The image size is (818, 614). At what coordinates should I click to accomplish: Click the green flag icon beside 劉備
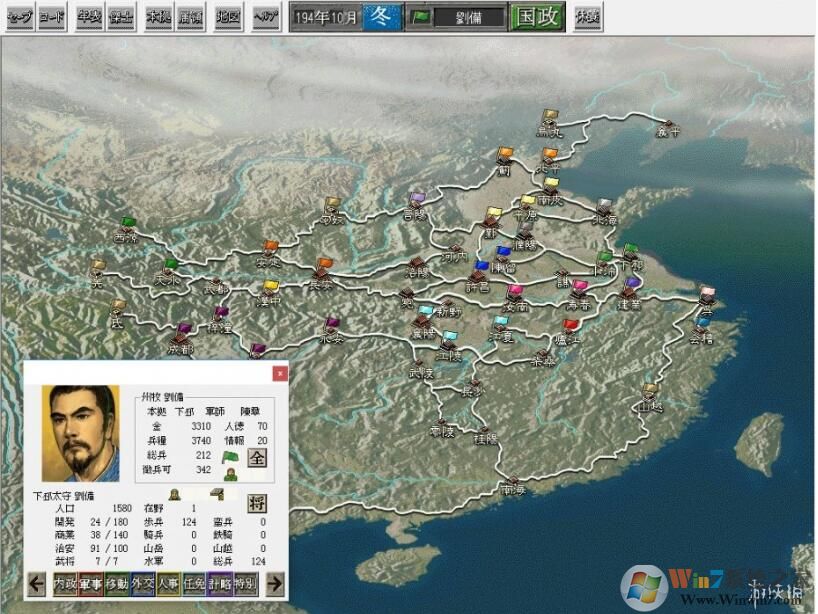421,18
